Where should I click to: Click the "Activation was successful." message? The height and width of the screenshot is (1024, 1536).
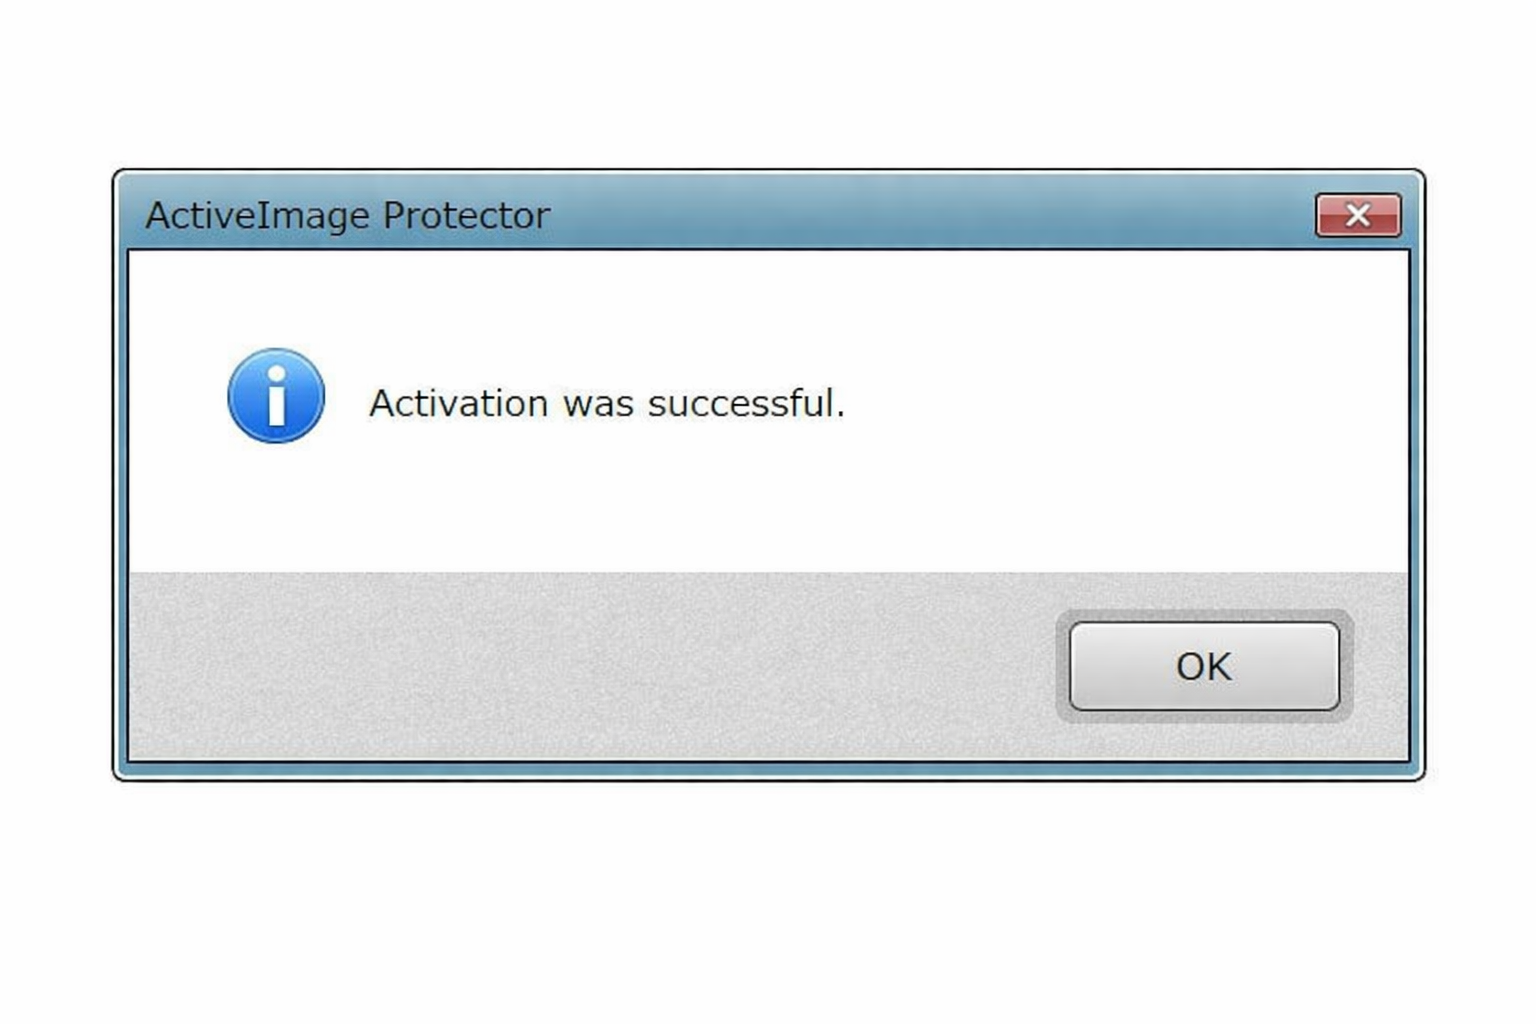pos(607,403)
